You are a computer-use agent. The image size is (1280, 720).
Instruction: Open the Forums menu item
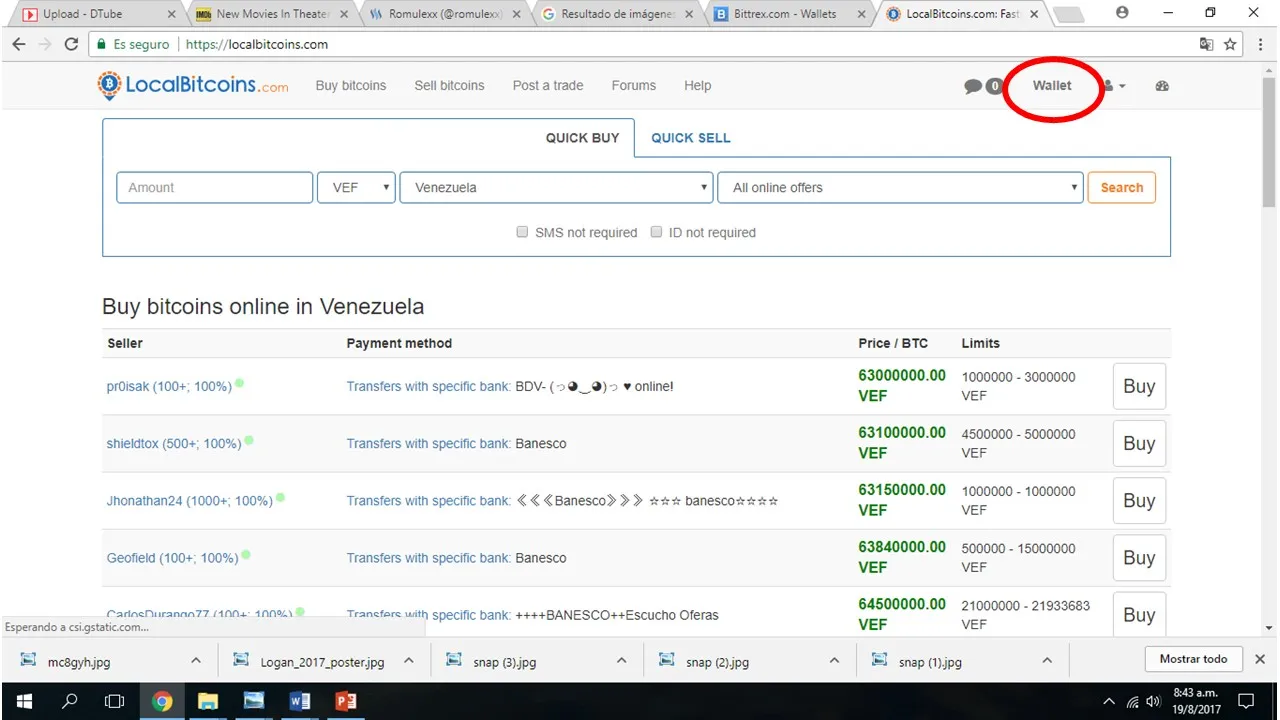tap(634, 86)
